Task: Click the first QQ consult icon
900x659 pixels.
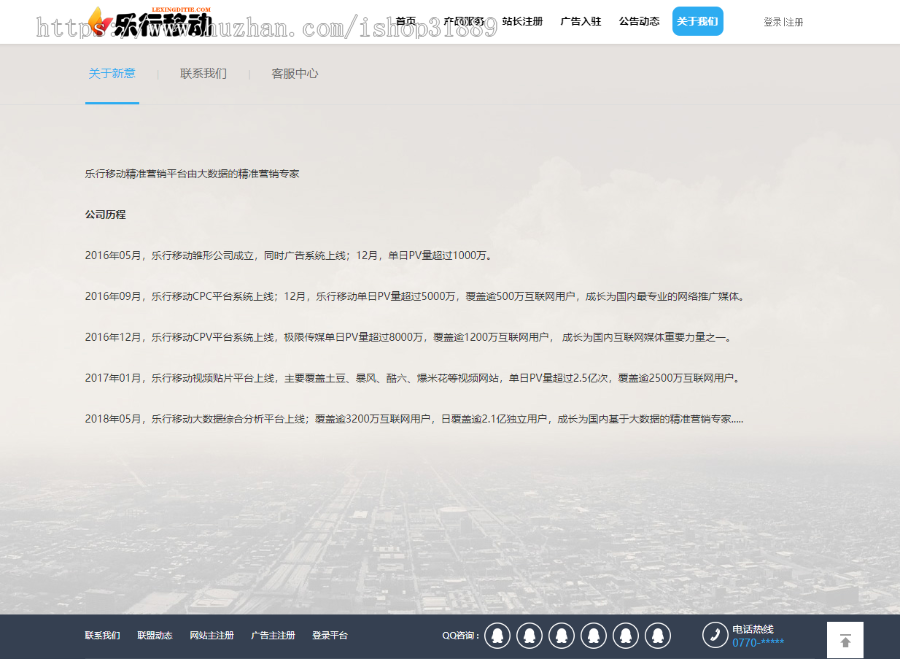Action: tap(498, 635)
